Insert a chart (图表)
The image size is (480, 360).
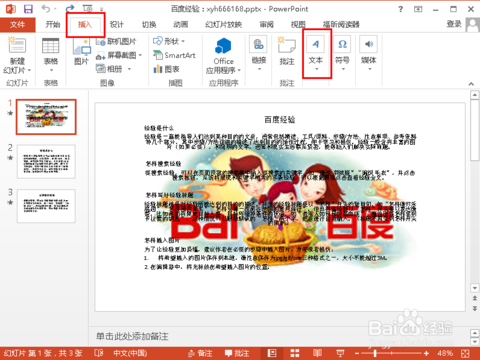pyautogui.click(x=166, y=69)
